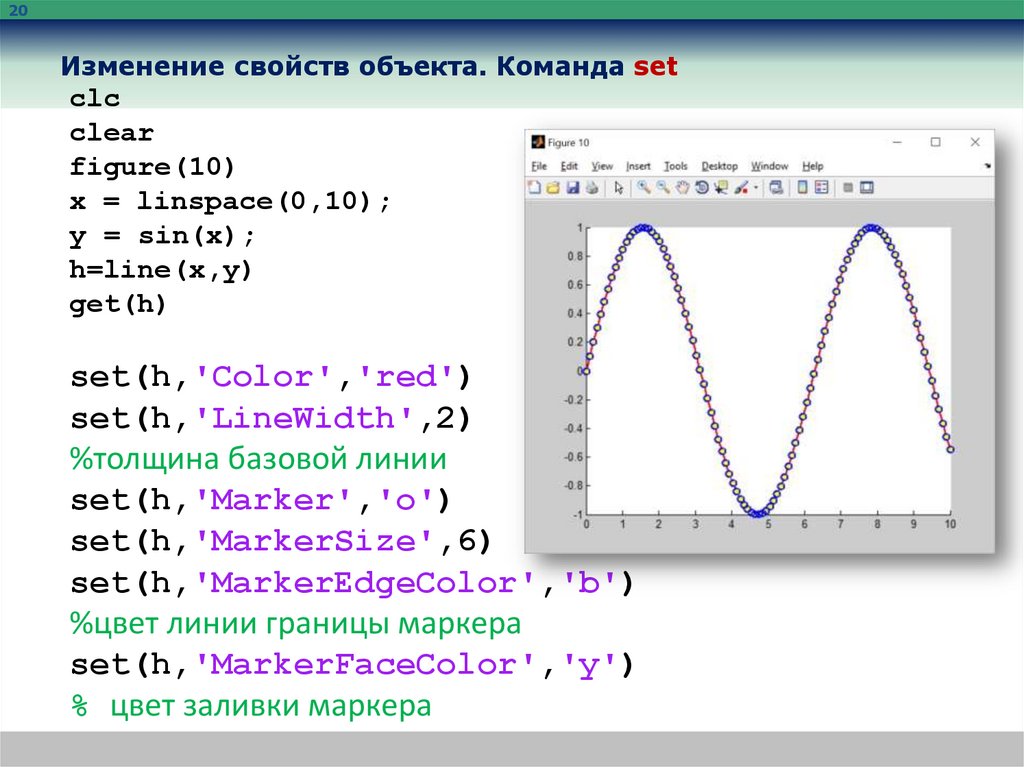The image size is (1024, 767).
Task: Open the Brush tool color dropdown arrow
Action: tap(756, 188)
